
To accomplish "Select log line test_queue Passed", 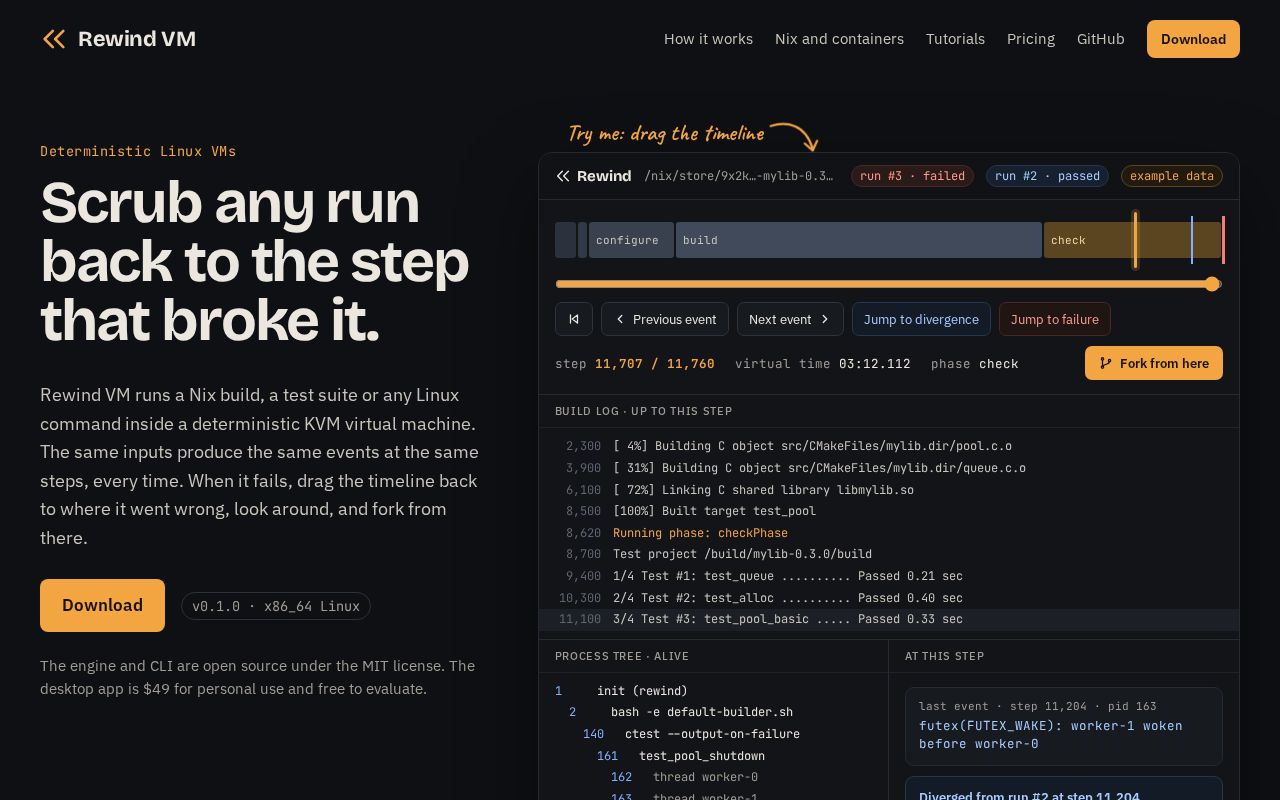I will [889, 576].
